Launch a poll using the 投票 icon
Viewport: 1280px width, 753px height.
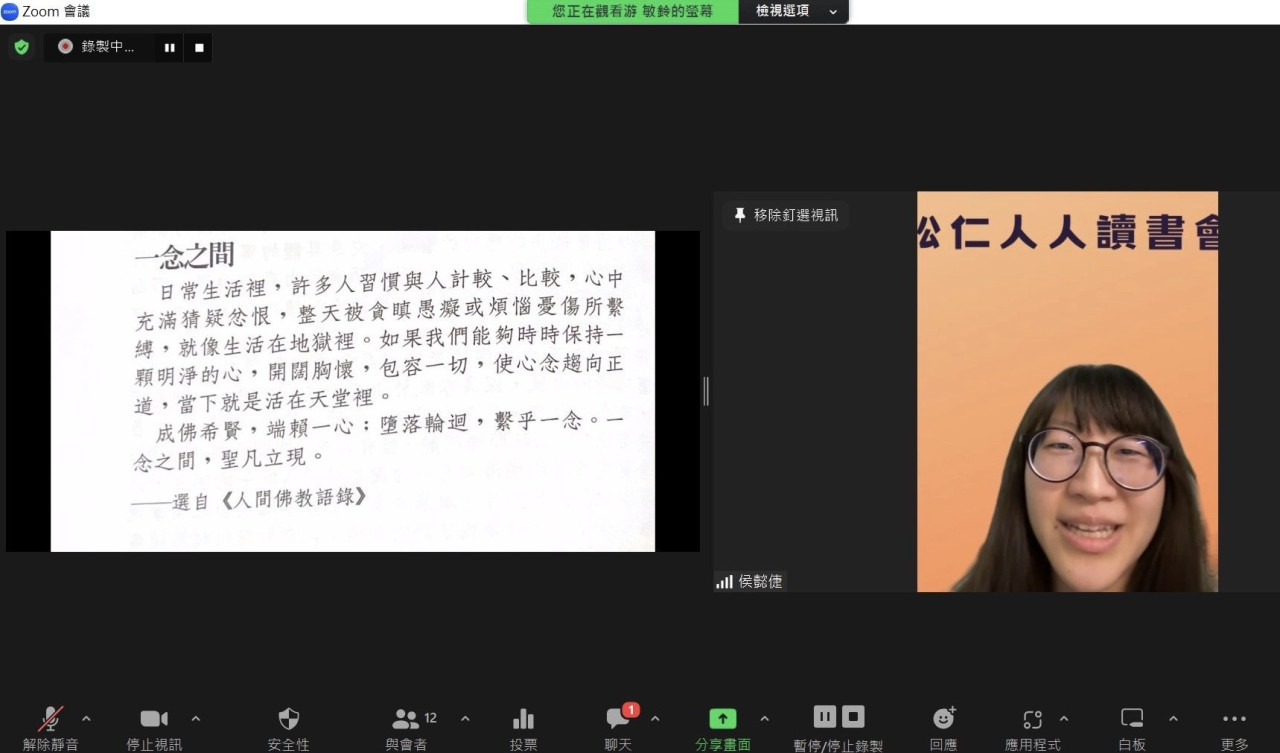(x=523, y=718)
